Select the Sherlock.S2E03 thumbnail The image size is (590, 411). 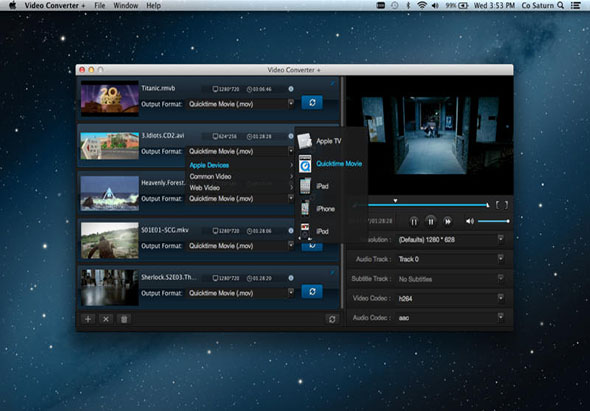[109, 287]
